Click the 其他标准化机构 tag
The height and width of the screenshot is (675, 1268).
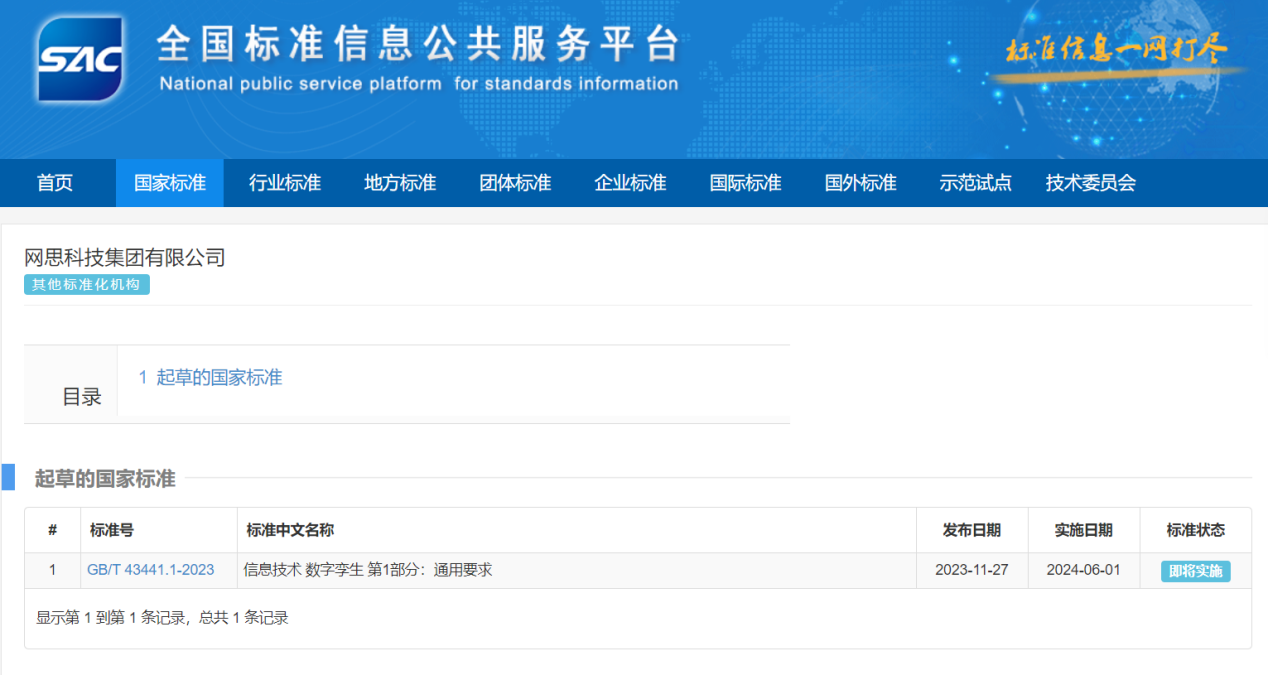86,284
